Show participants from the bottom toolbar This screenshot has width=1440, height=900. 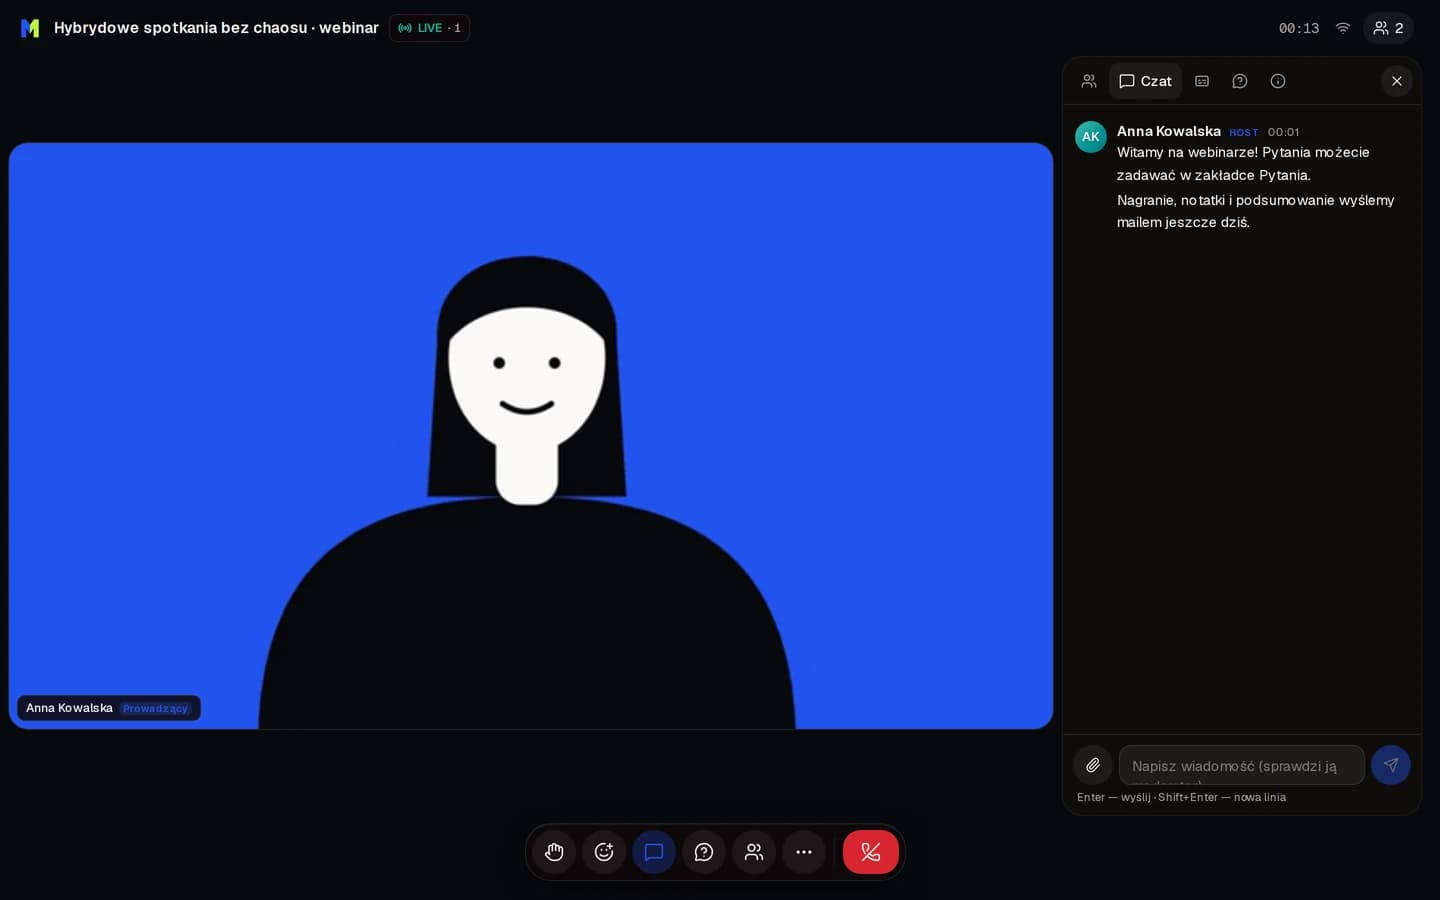click(754, 852)
